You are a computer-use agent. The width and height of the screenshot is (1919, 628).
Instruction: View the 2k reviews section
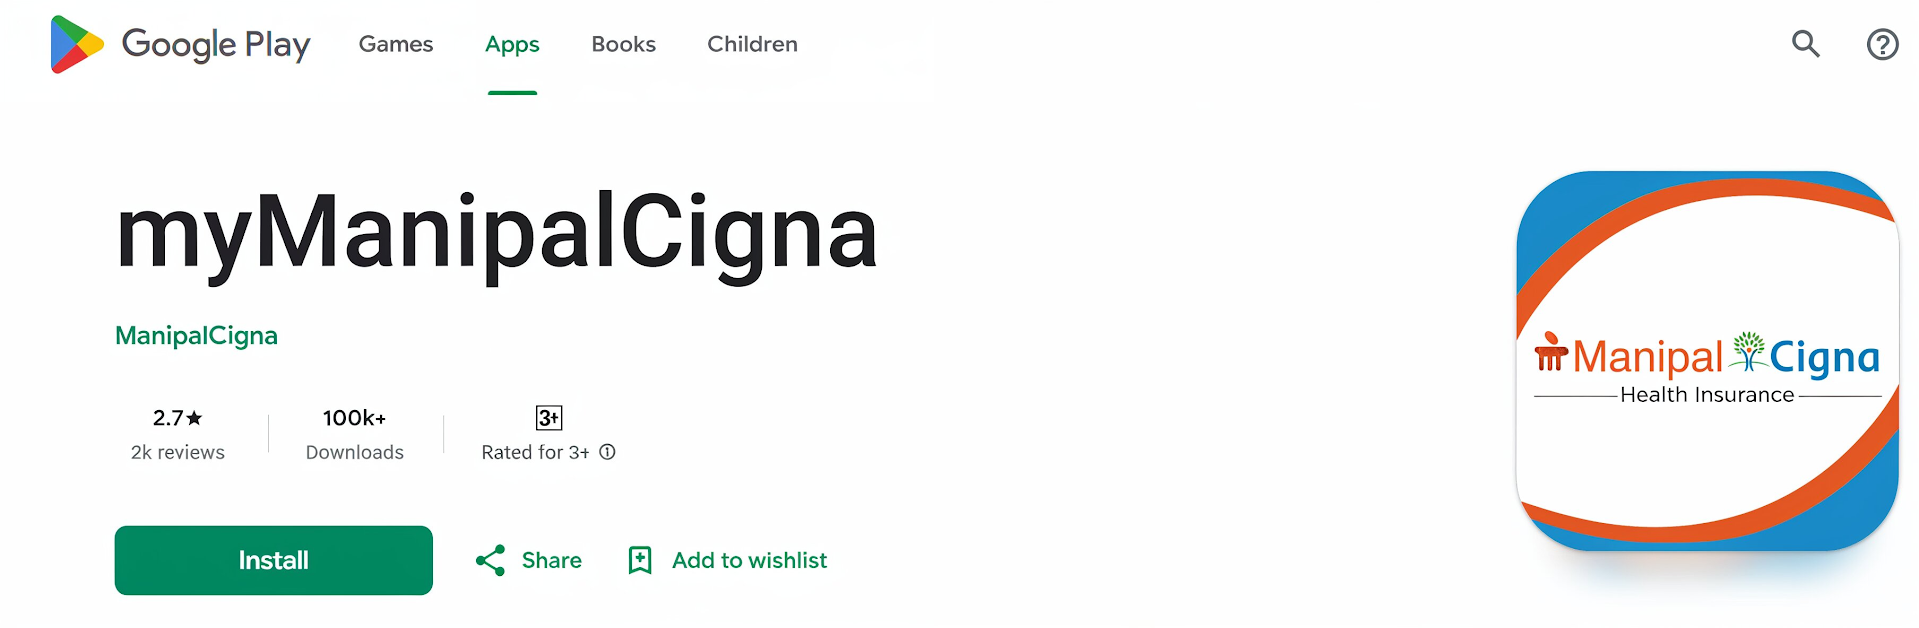pyautogui.click(x=177, y=452)
